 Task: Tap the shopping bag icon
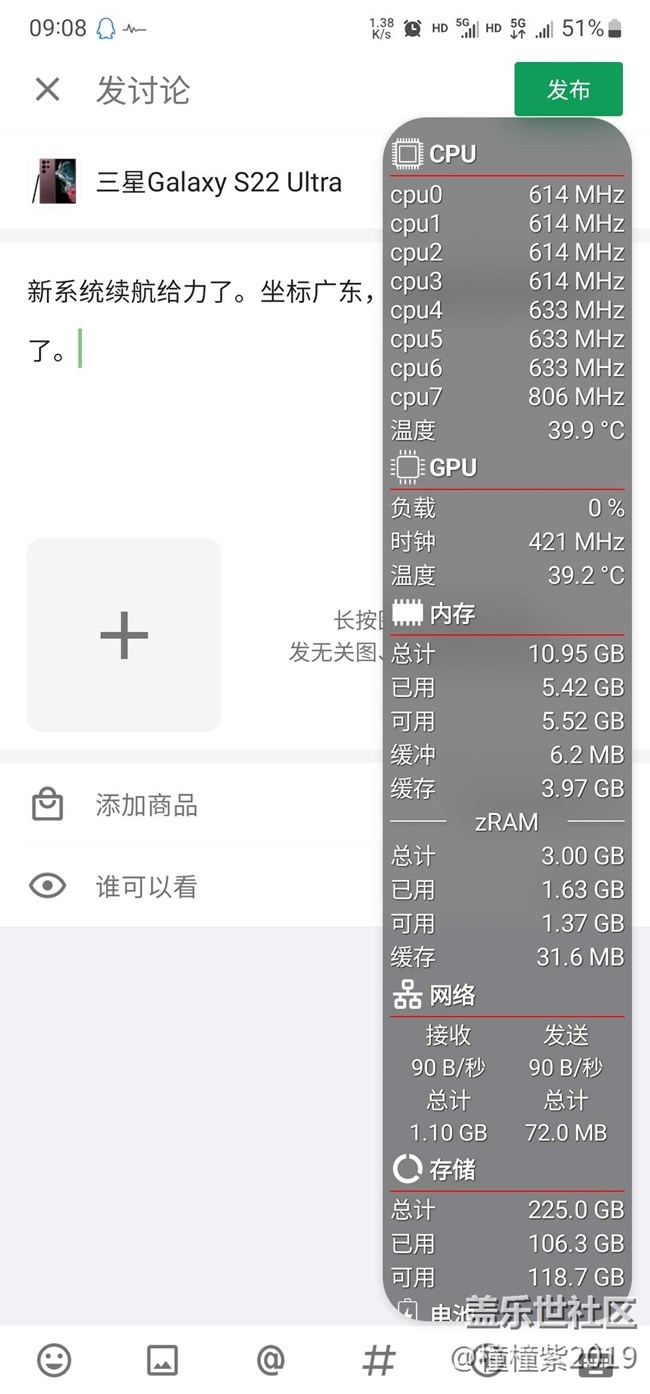click(48, 805)
